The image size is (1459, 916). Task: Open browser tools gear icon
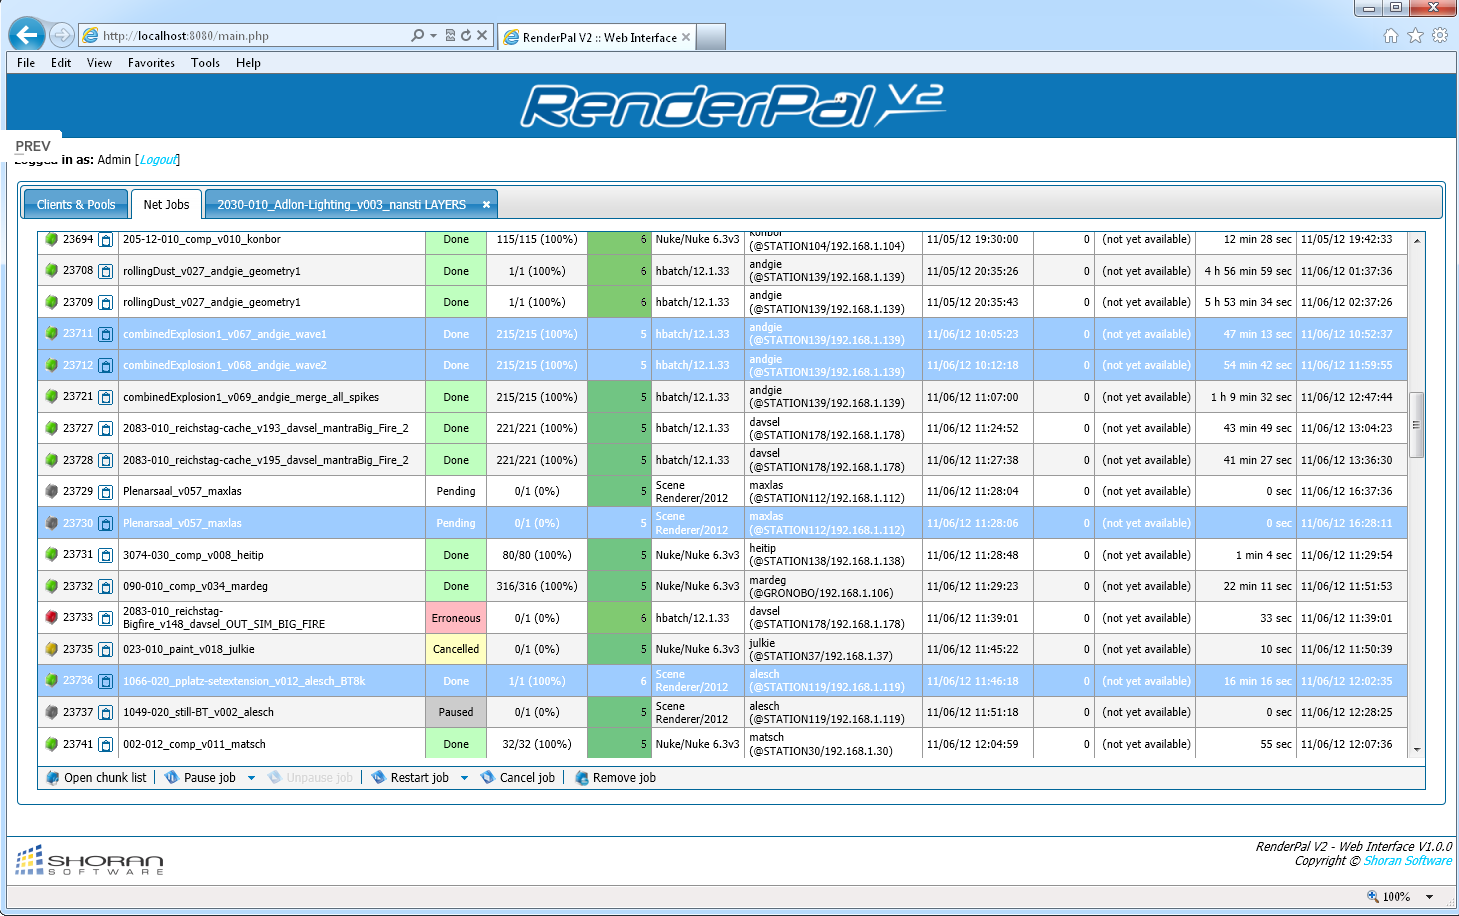pyautogui.click(x=1440, y=35)
